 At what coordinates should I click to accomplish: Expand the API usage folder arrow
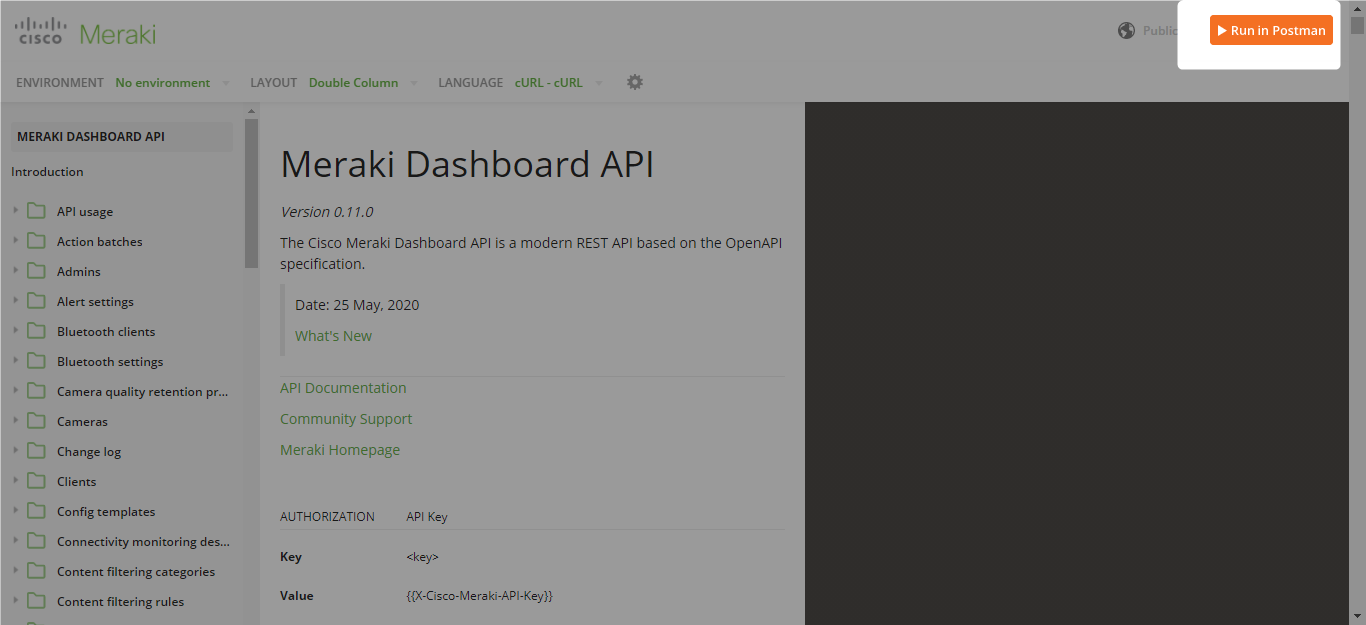point(16,211)
